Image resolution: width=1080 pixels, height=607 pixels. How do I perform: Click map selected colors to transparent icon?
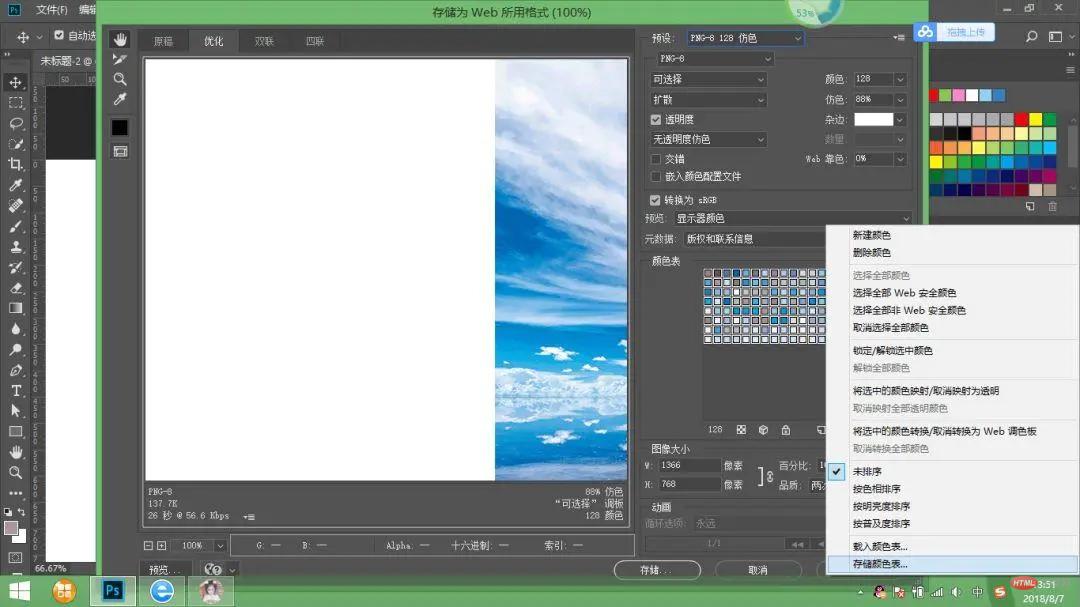741,430
